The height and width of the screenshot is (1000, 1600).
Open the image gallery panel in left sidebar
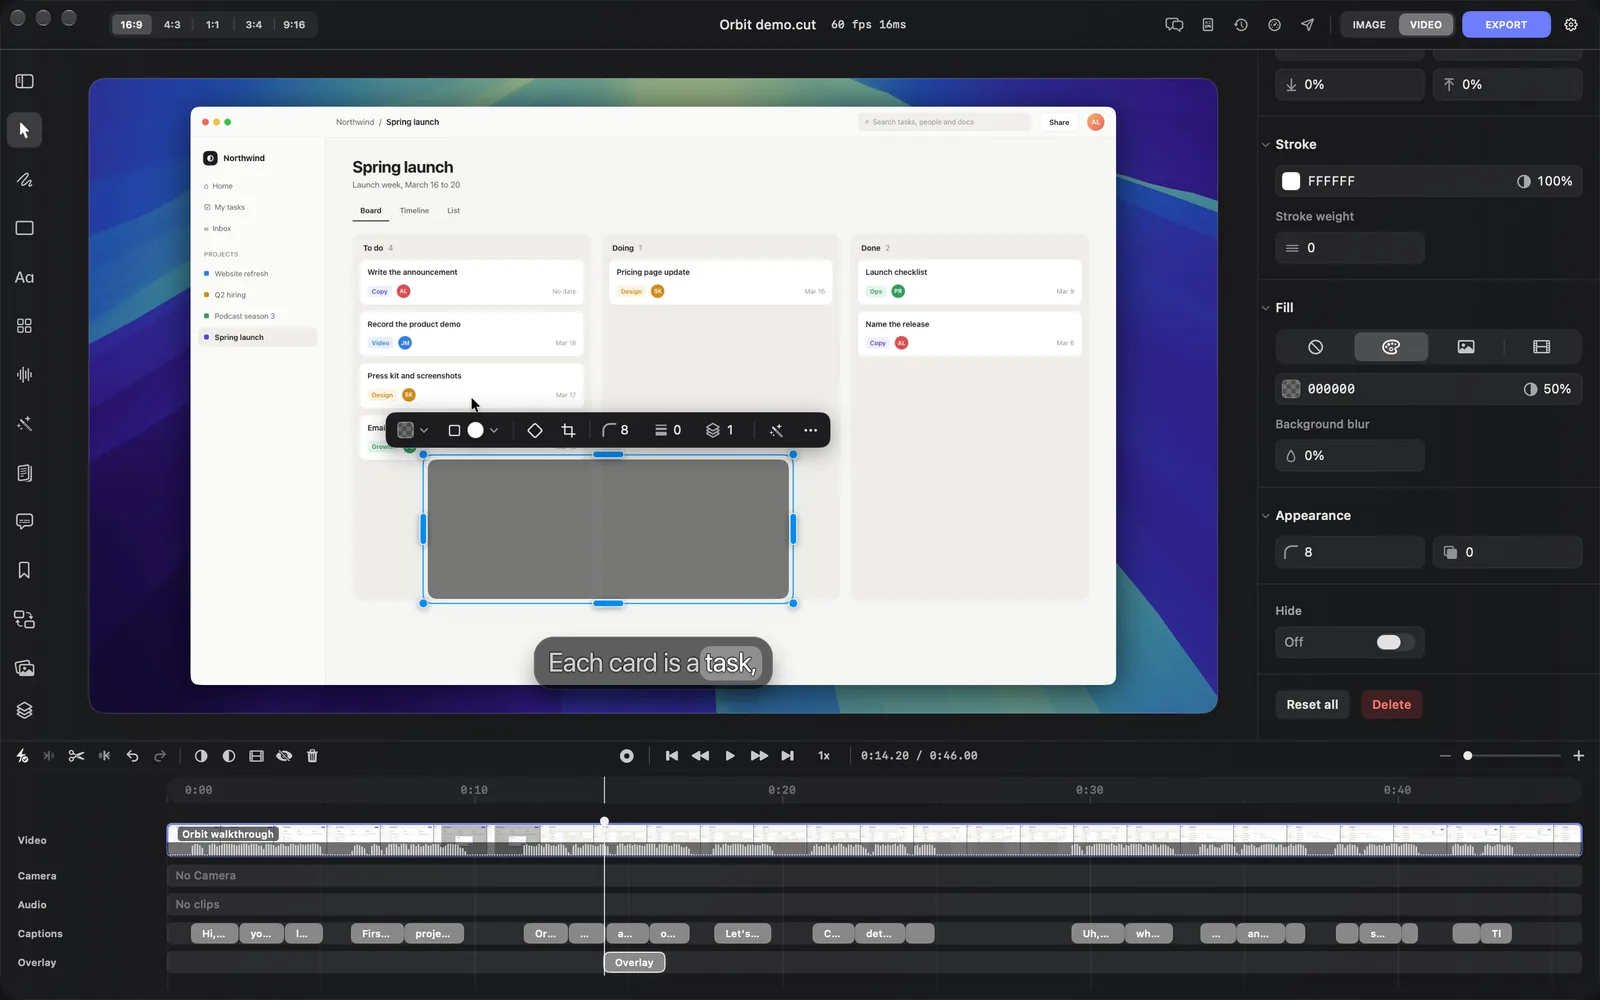pyautogui.click(x=25, y=668)
